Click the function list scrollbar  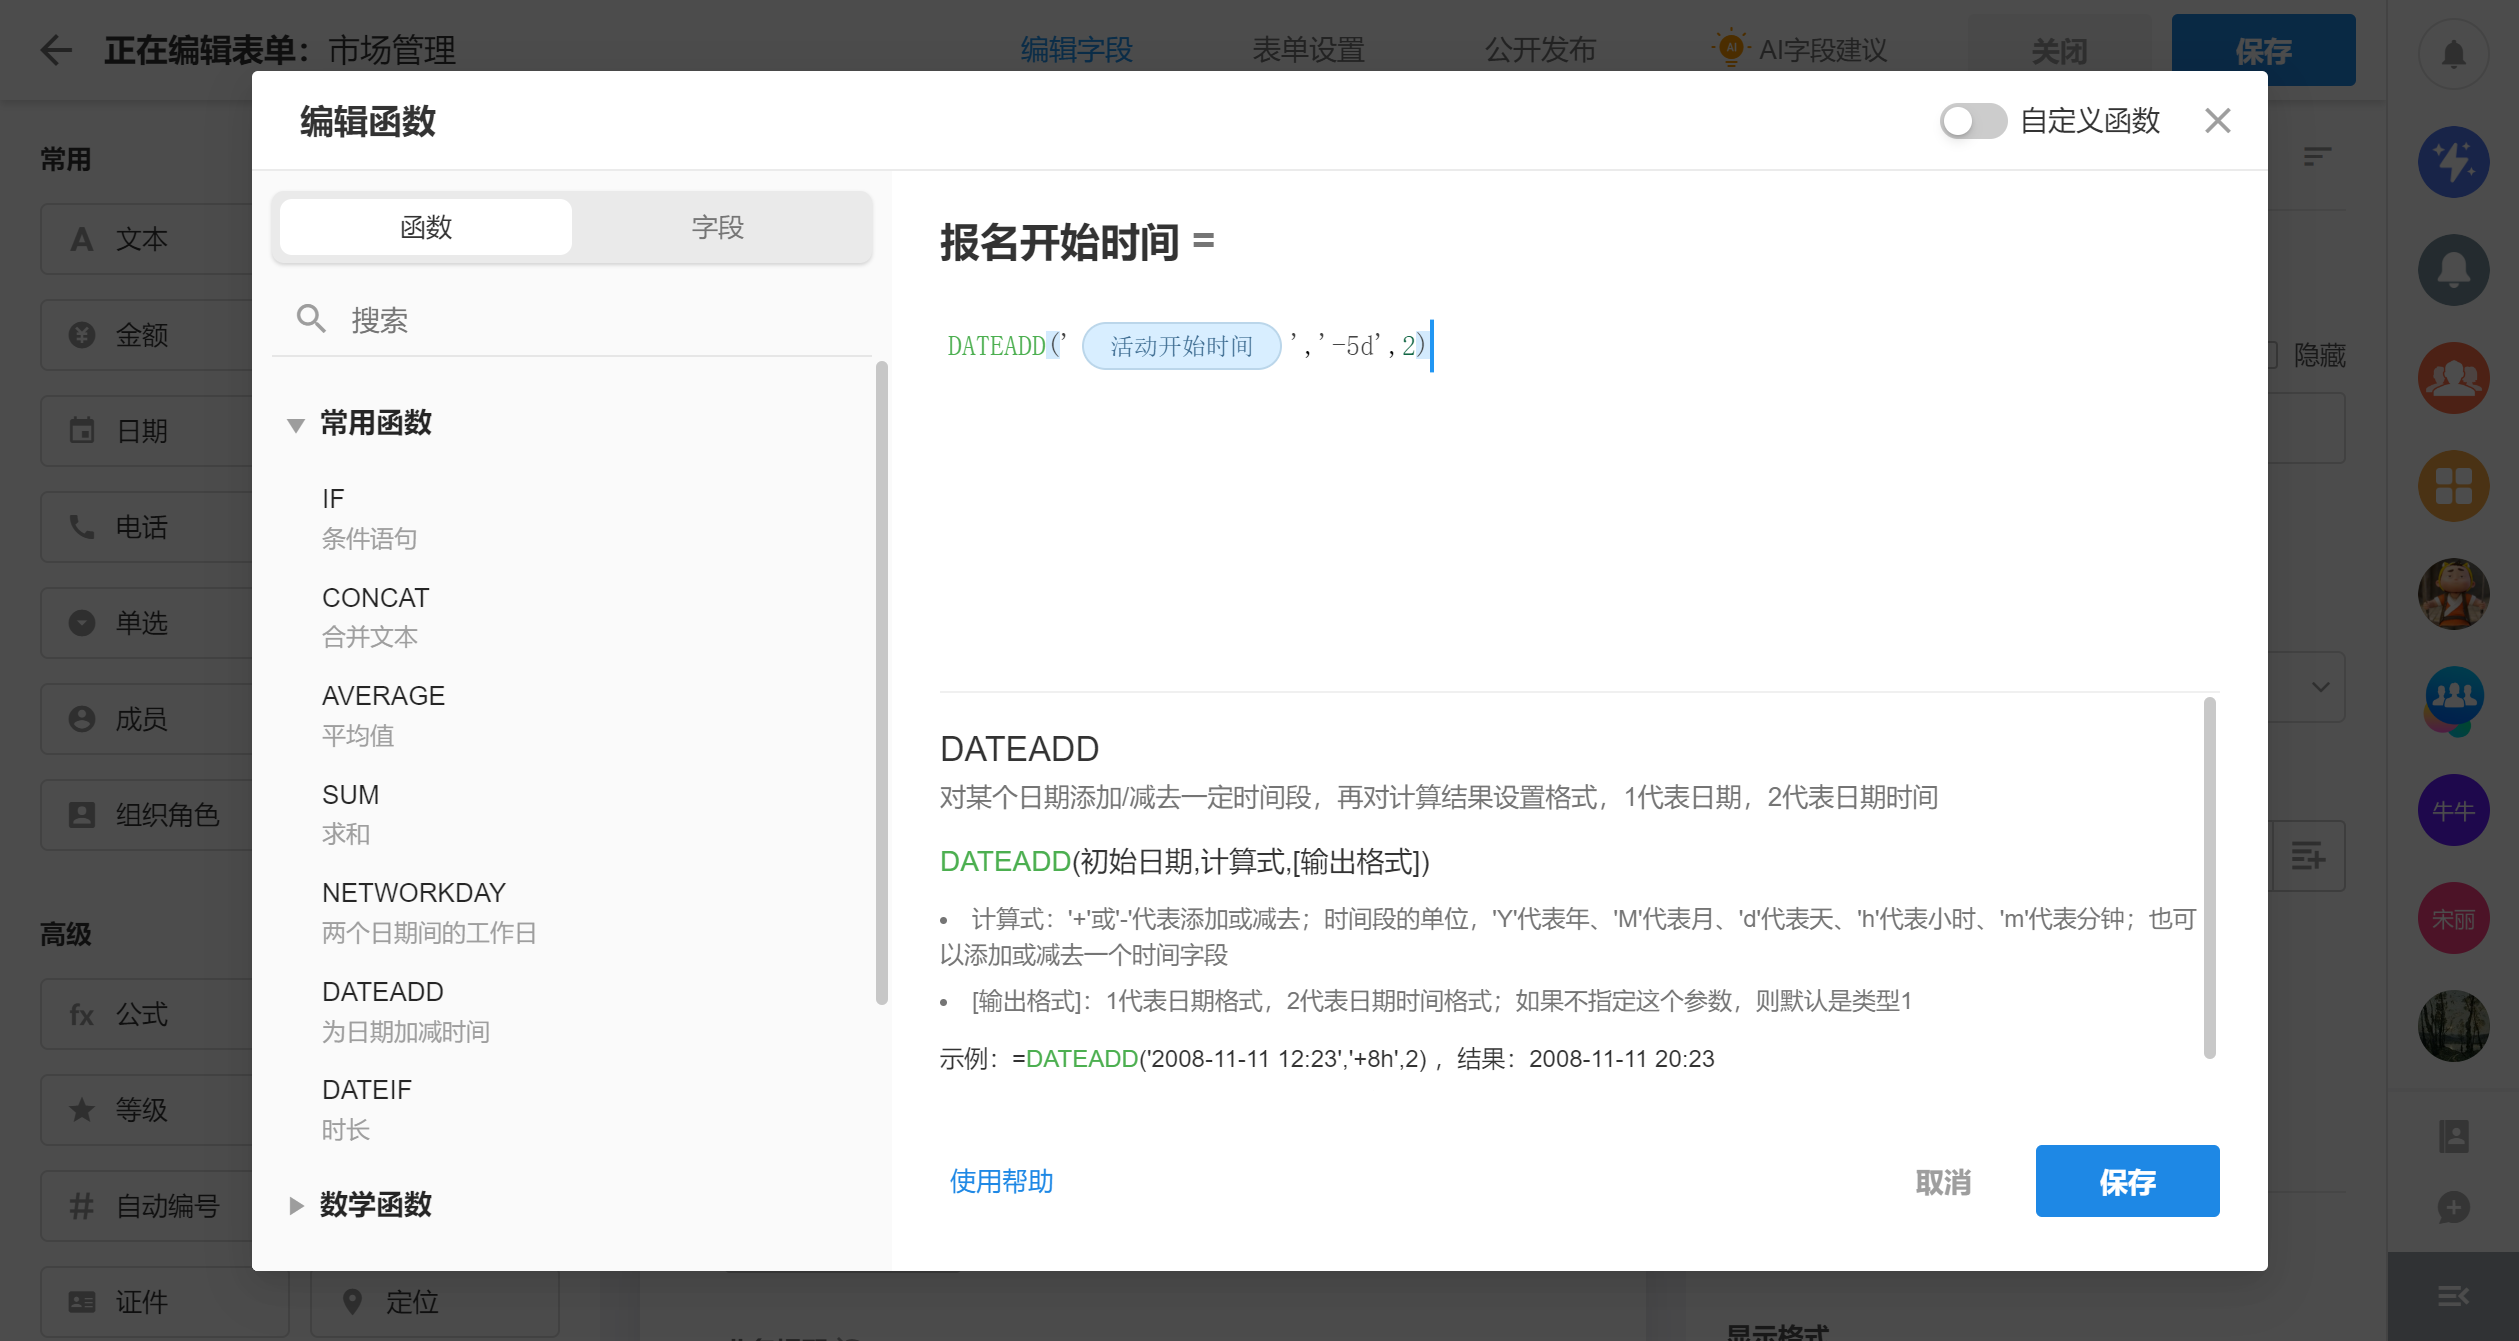pos(881,684)
